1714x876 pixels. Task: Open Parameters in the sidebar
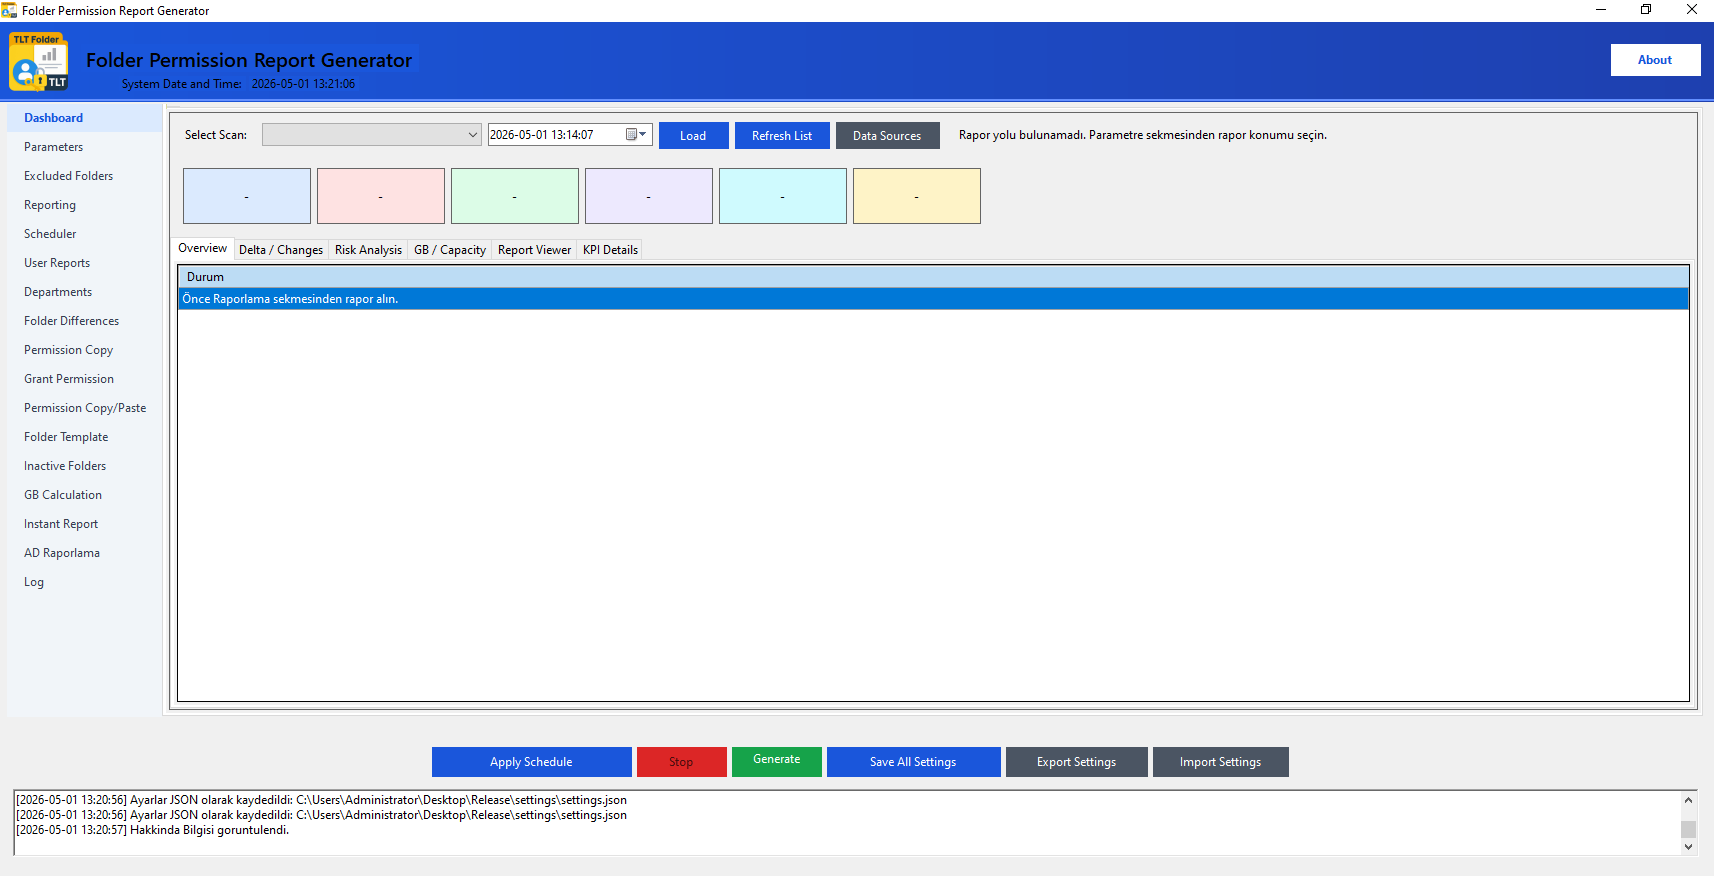(84, 147)
